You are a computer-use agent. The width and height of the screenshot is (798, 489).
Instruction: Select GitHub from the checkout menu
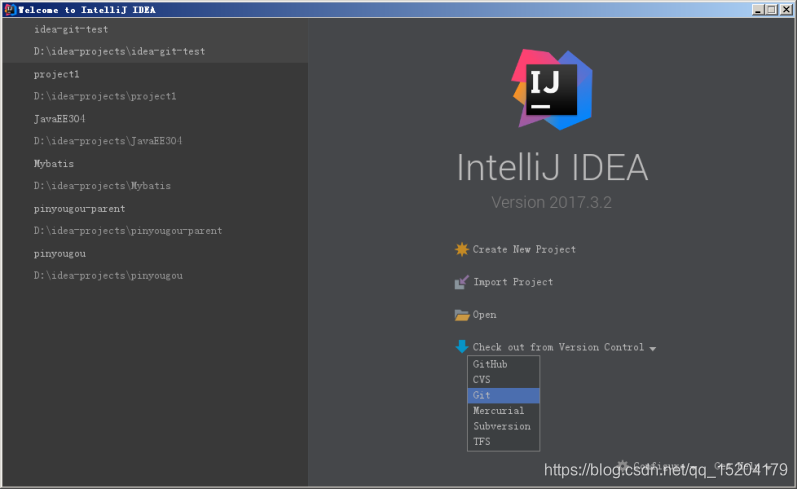coord(503,364)
